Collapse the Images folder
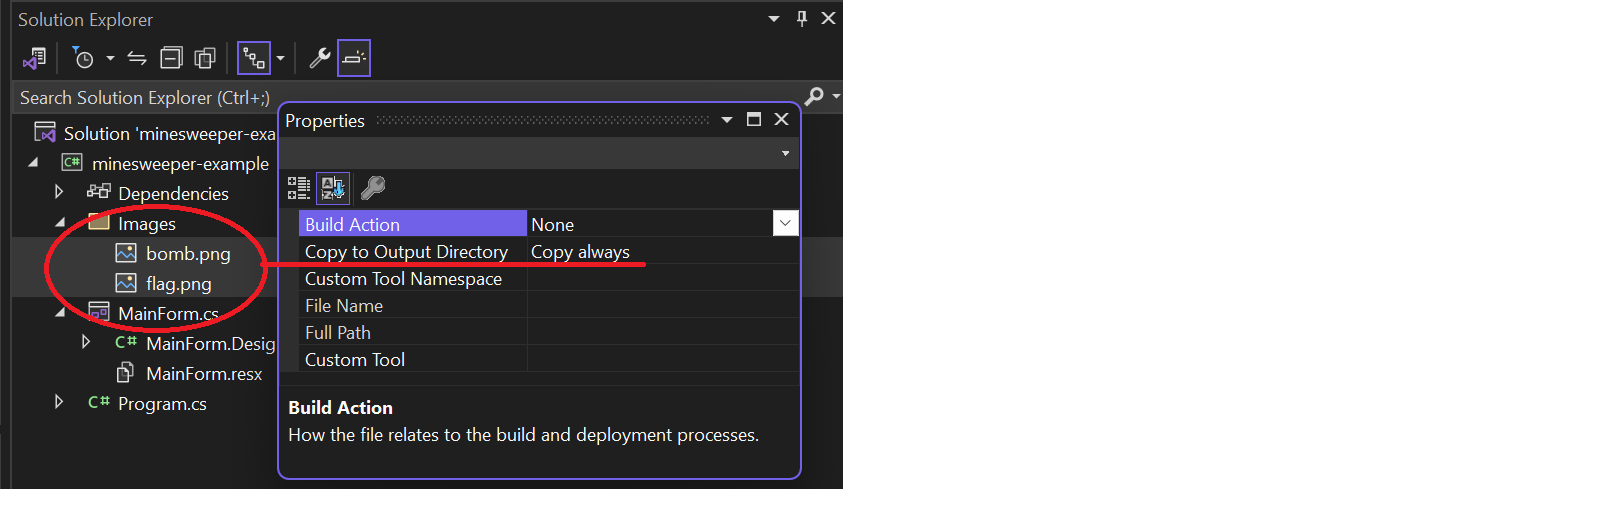Viewport: 1610px width, 511px height. [60, 222]
